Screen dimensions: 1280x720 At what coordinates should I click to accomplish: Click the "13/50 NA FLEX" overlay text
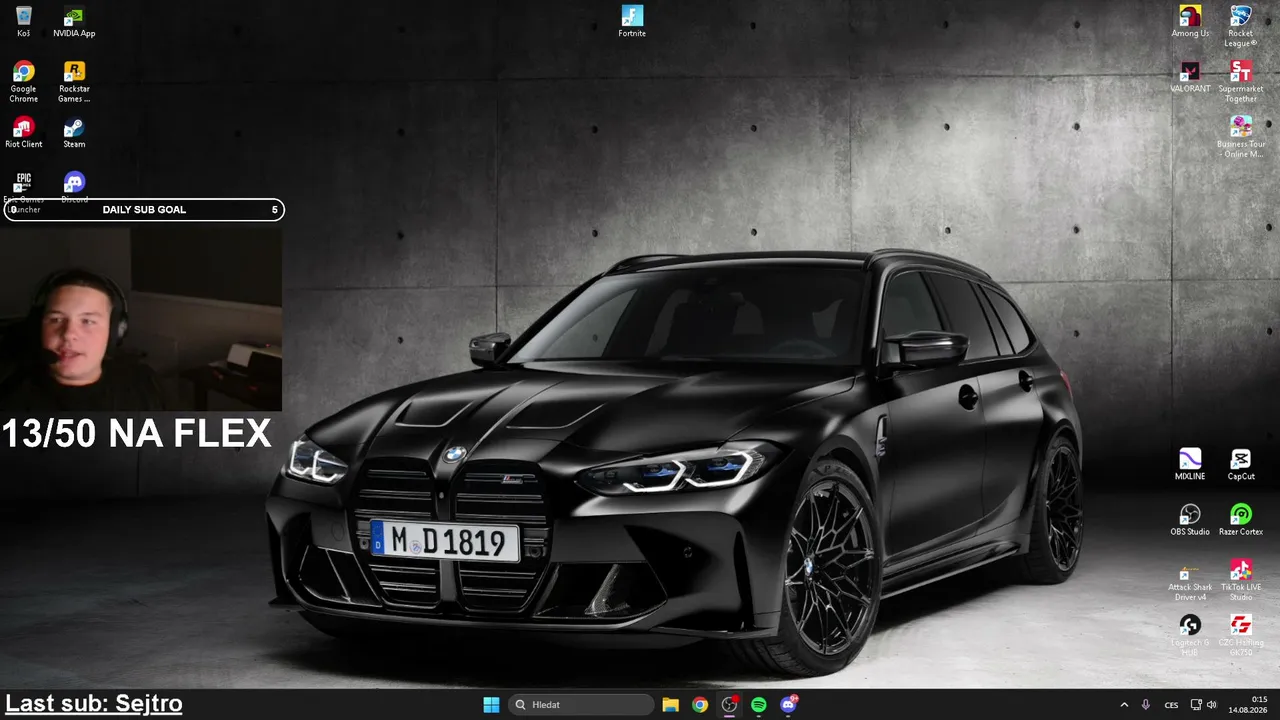[136, 434]
